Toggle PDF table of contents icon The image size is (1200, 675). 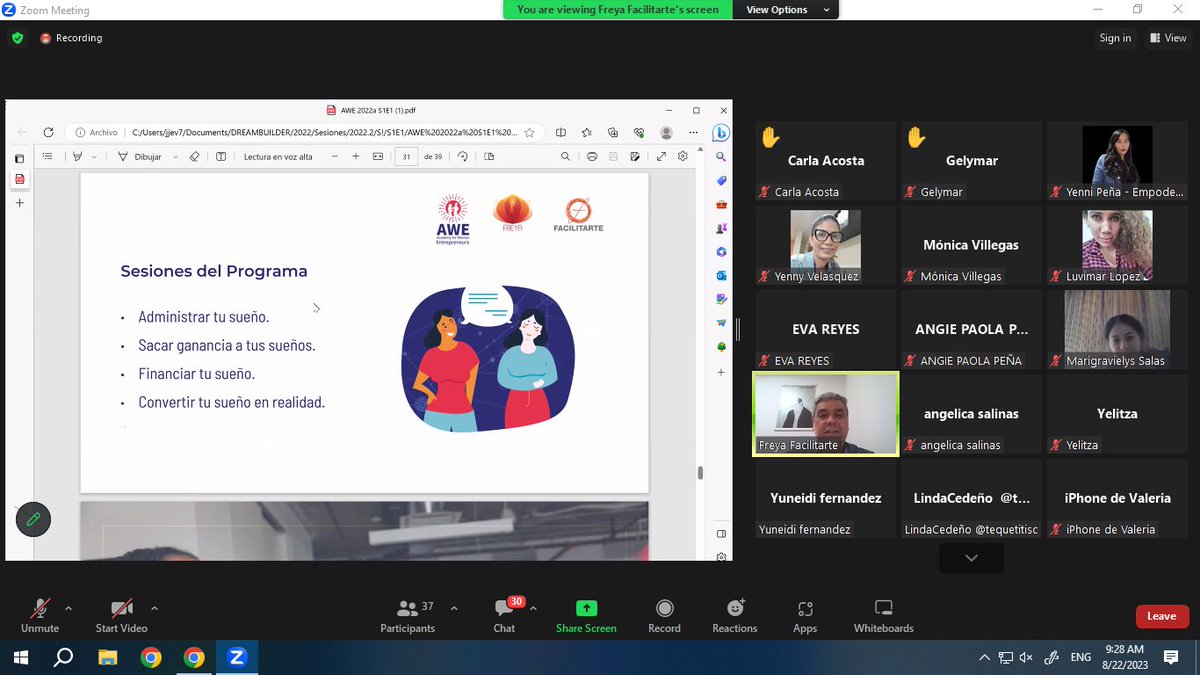tap(47, 156)
